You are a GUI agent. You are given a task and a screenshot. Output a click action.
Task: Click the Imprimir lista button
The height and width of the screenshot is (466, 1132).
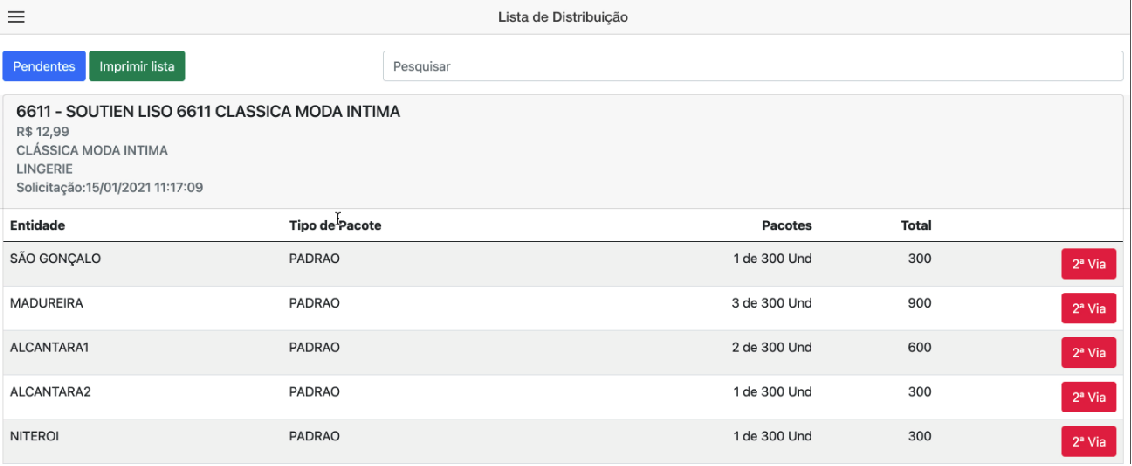(137, 66)
